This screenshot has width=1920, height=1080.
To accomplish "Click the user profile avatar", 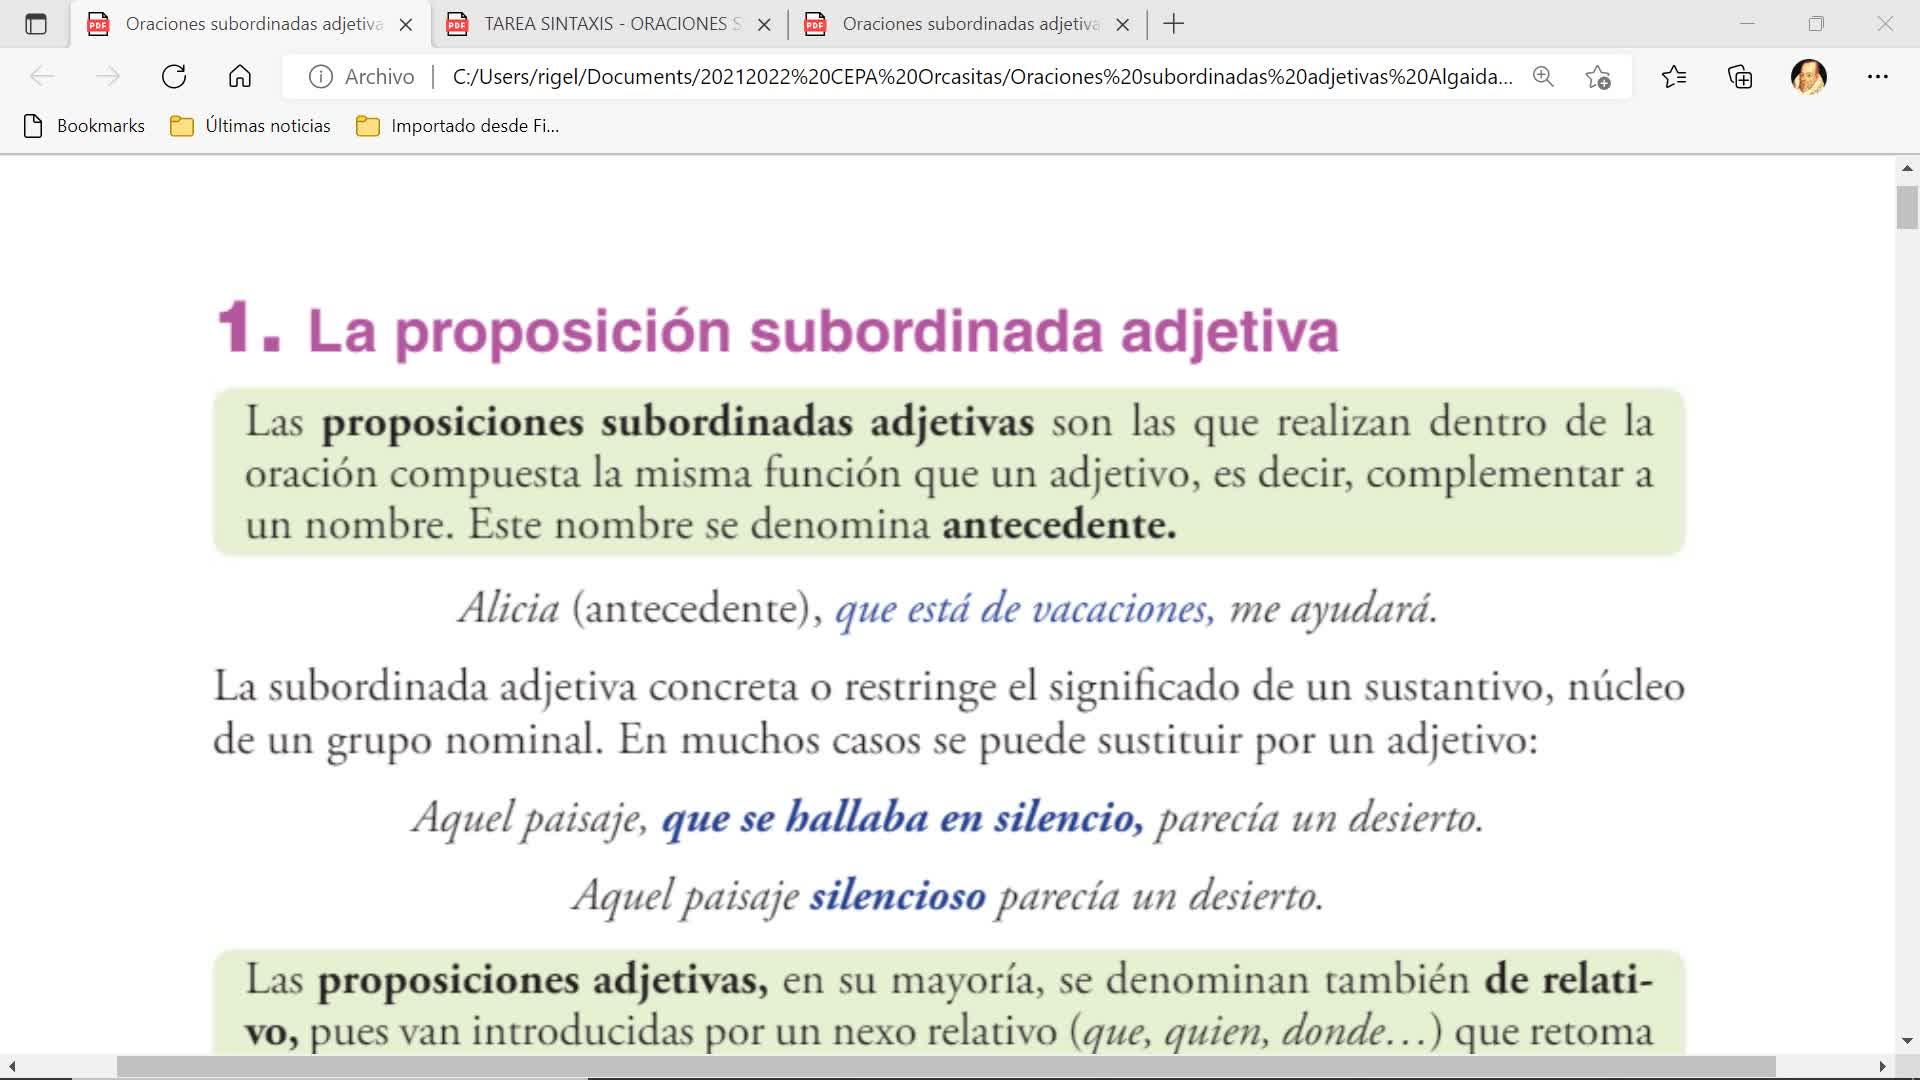I will tap(1808, 77).
